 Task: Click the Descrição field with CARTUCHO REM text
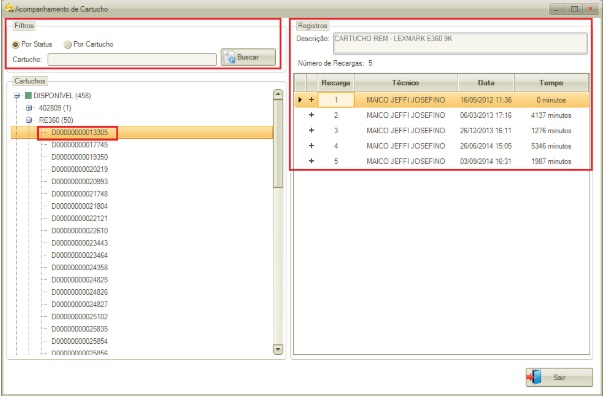tap(460, 43)
